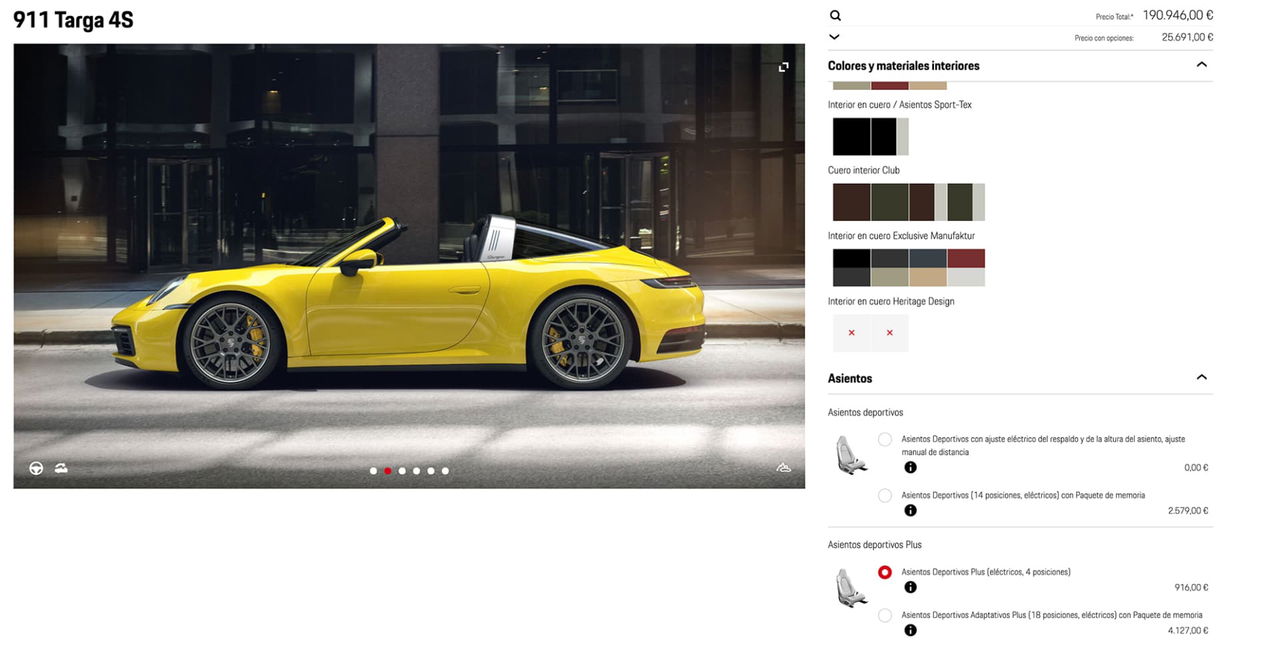This screenshot has width=1280, height=656.
Task: Go to fourth carousel image dot
Action: coord(416,470)
